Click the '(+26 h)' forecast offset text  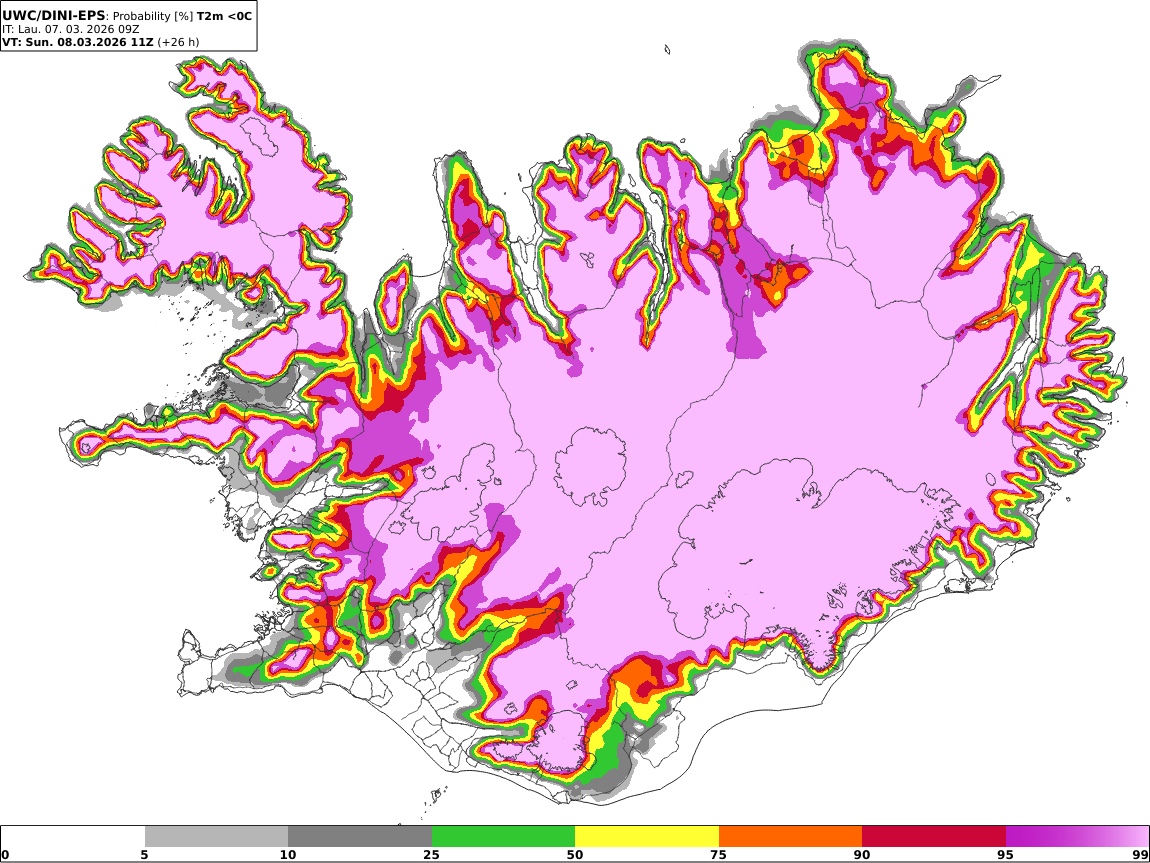(x=178, y=42)
